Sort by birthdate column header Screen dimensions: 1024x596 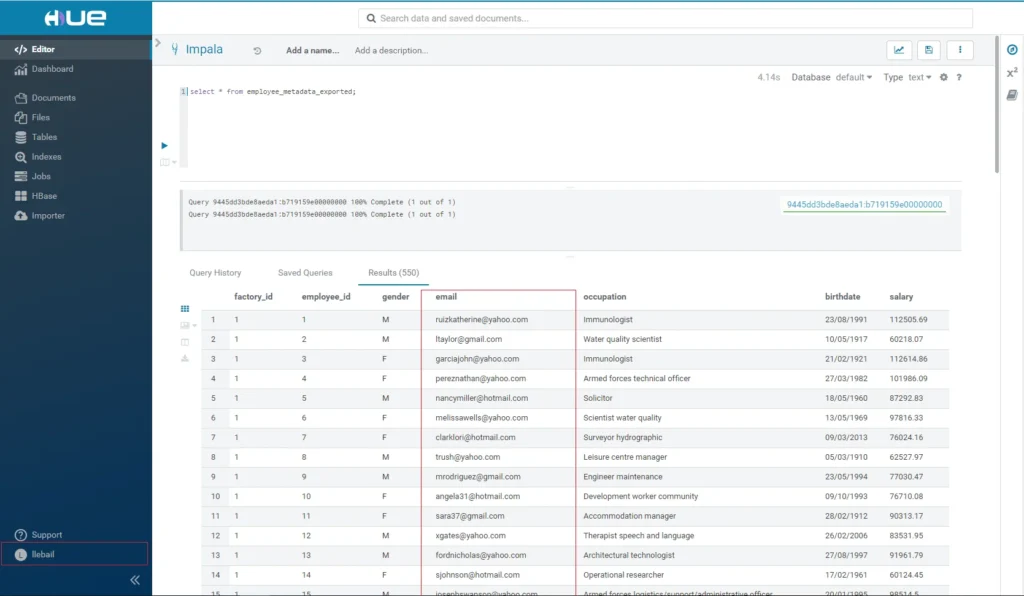[x=842, y=297]
